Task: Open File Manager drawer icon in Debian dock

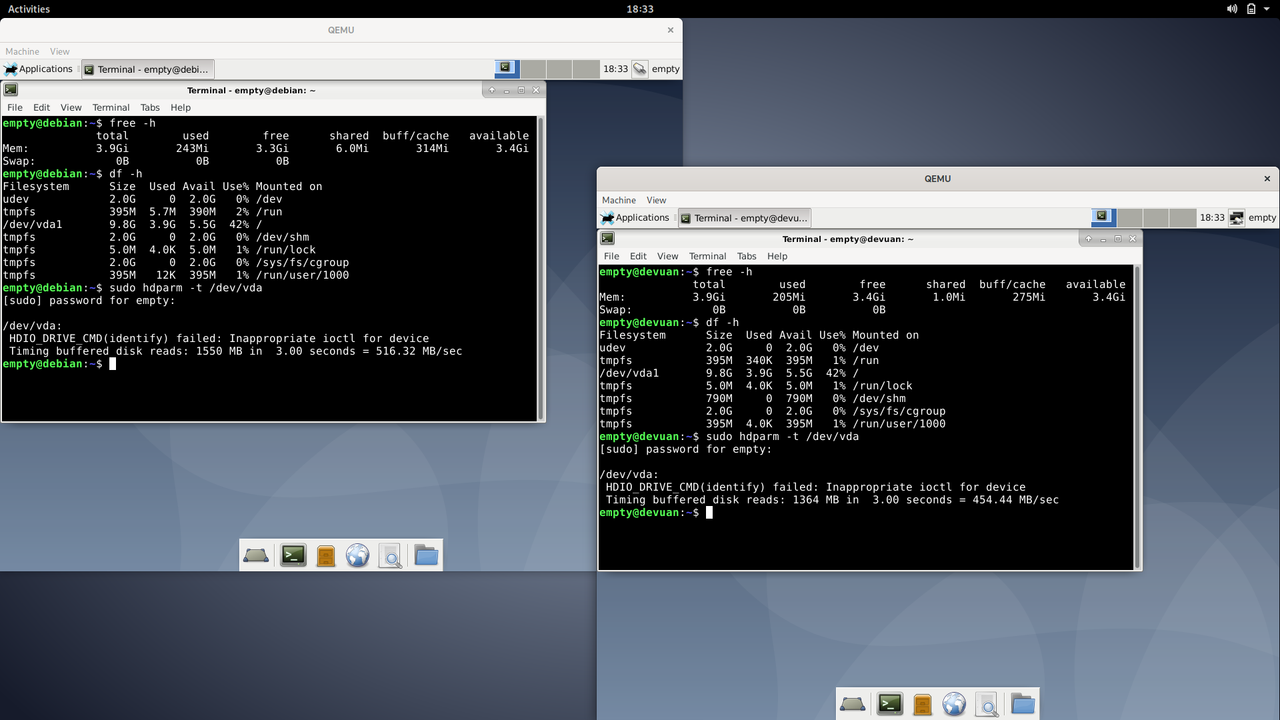Action: [x=325, y=556]
